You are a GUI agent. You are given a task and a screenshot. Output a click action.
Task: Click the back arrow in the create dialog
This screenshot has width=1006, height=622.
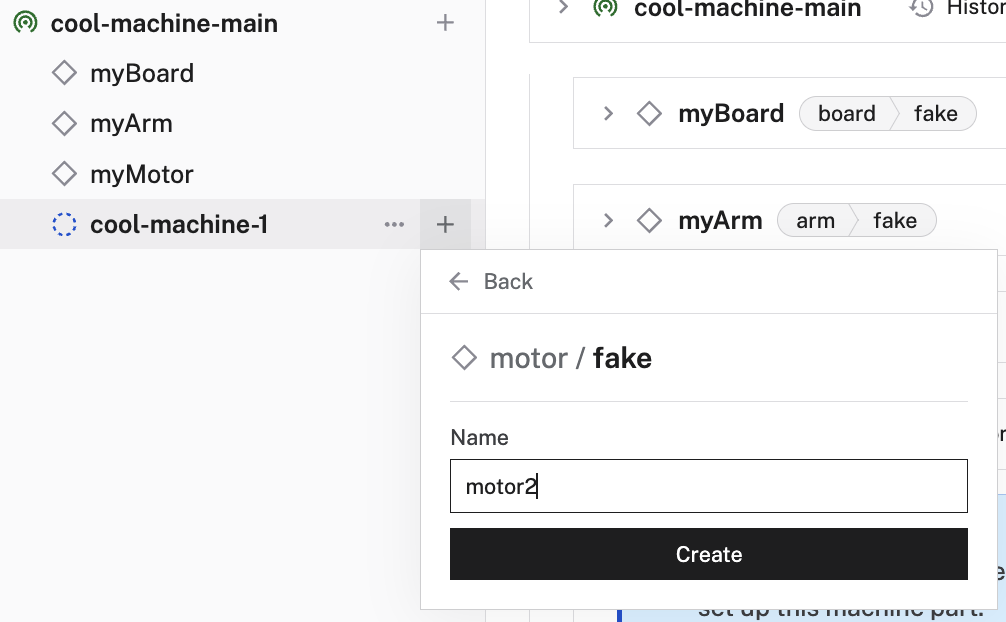click(458, 281)
